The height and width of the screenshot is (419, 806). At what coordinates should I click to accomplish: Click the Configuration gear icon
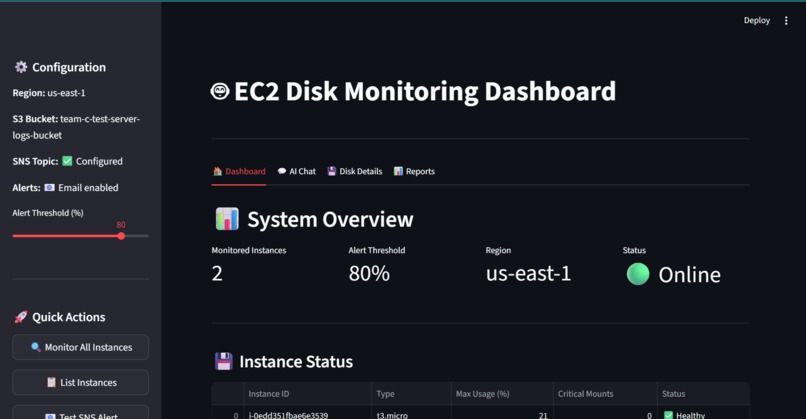click(21, 67)
